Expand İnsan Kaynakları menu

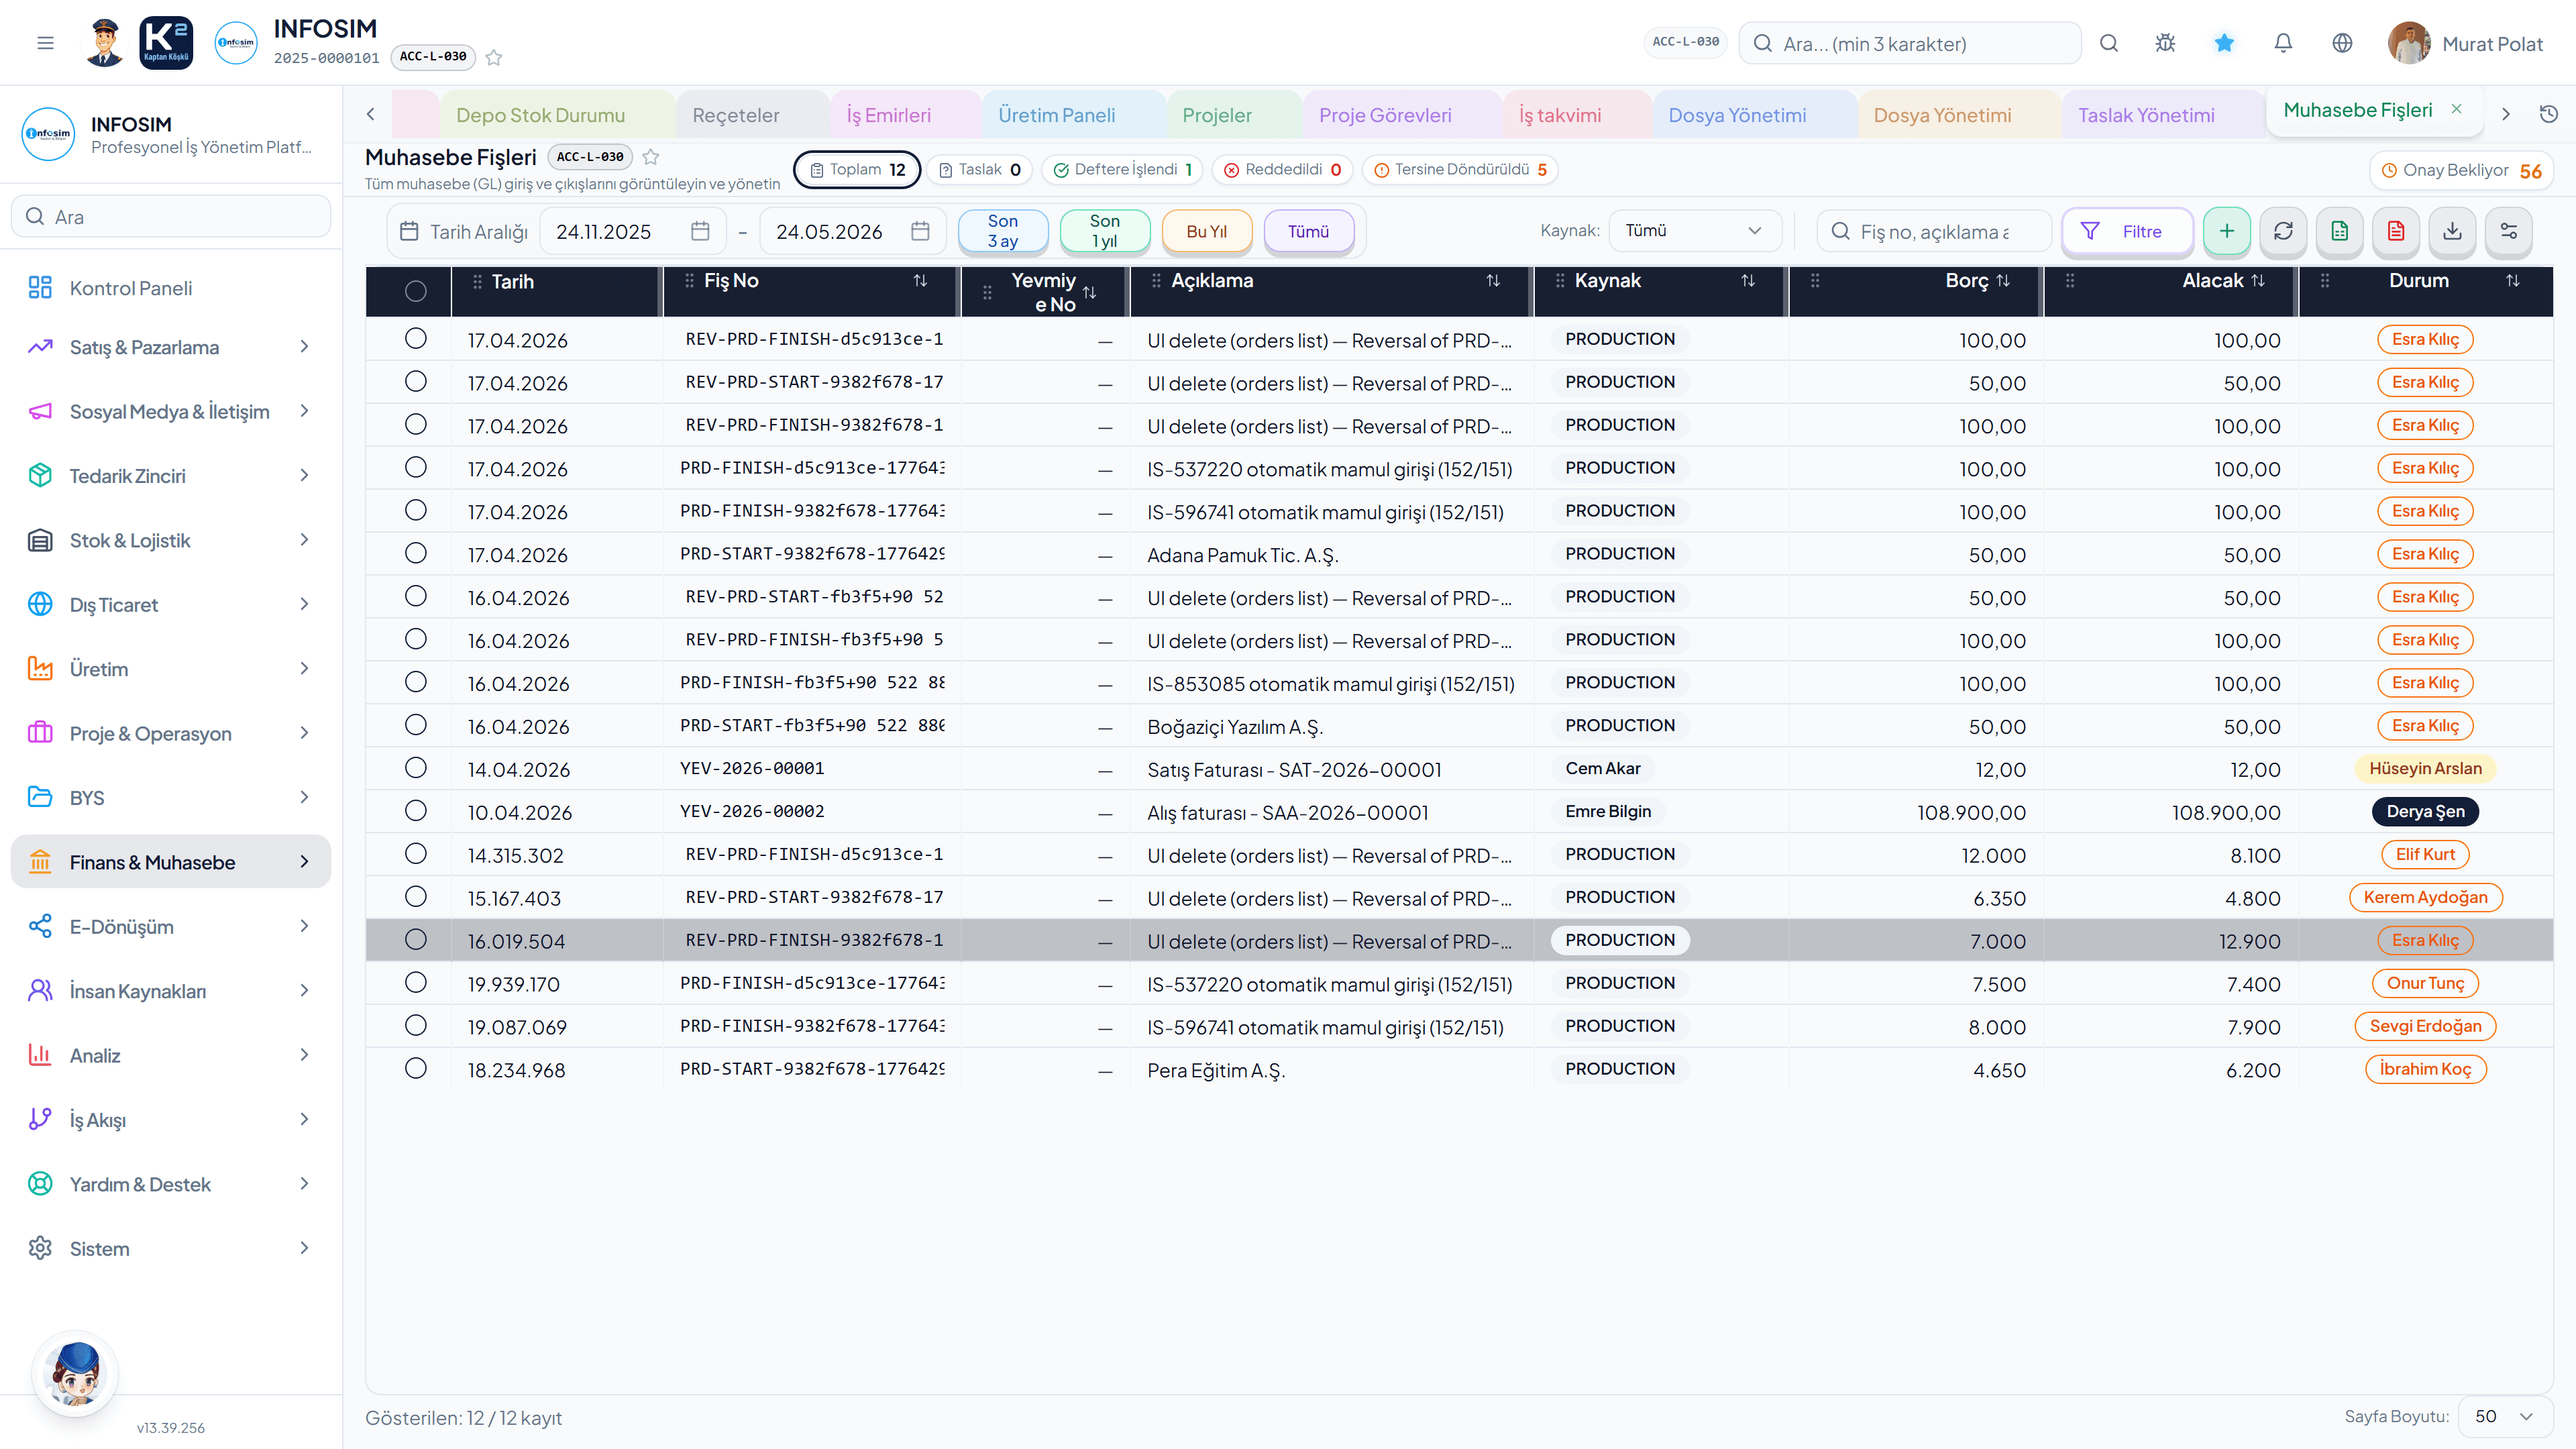click(x=170, y=991)
